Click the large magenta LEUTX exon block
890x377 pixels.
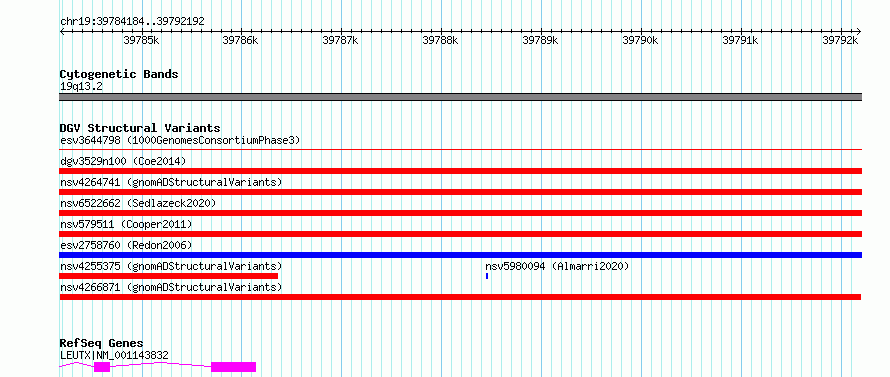pyautogui.click(x=234, y=367)
